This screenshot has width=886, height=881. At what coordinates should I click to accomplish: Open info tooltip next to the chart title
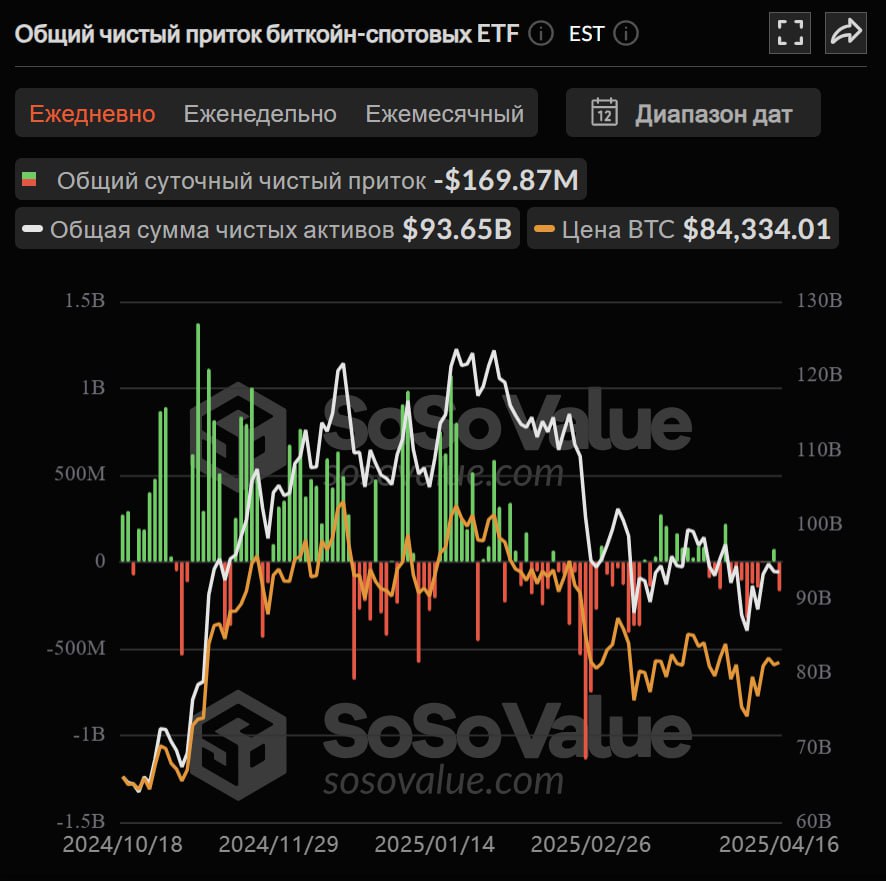pos(541,34)
